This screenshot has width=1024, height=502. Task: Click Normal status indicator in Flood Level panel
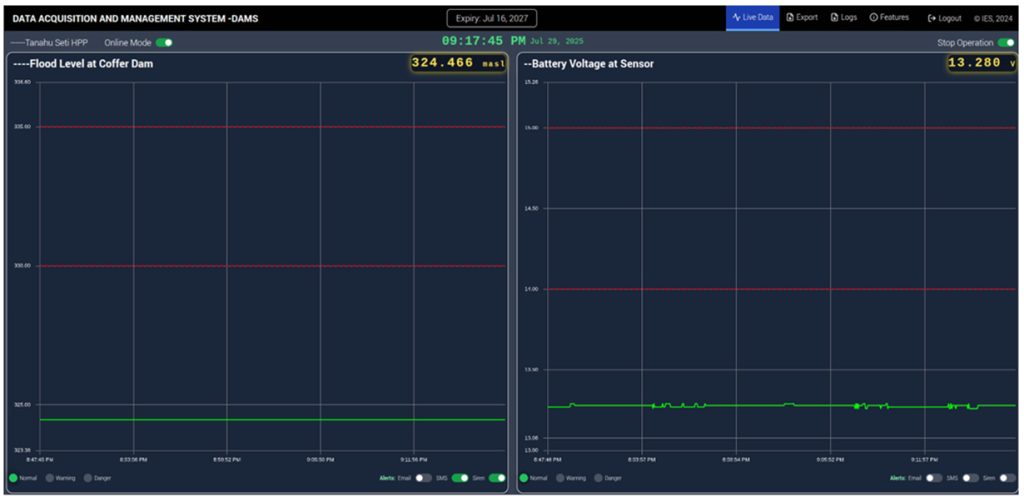pyautogui.click(x=14, y=478)
